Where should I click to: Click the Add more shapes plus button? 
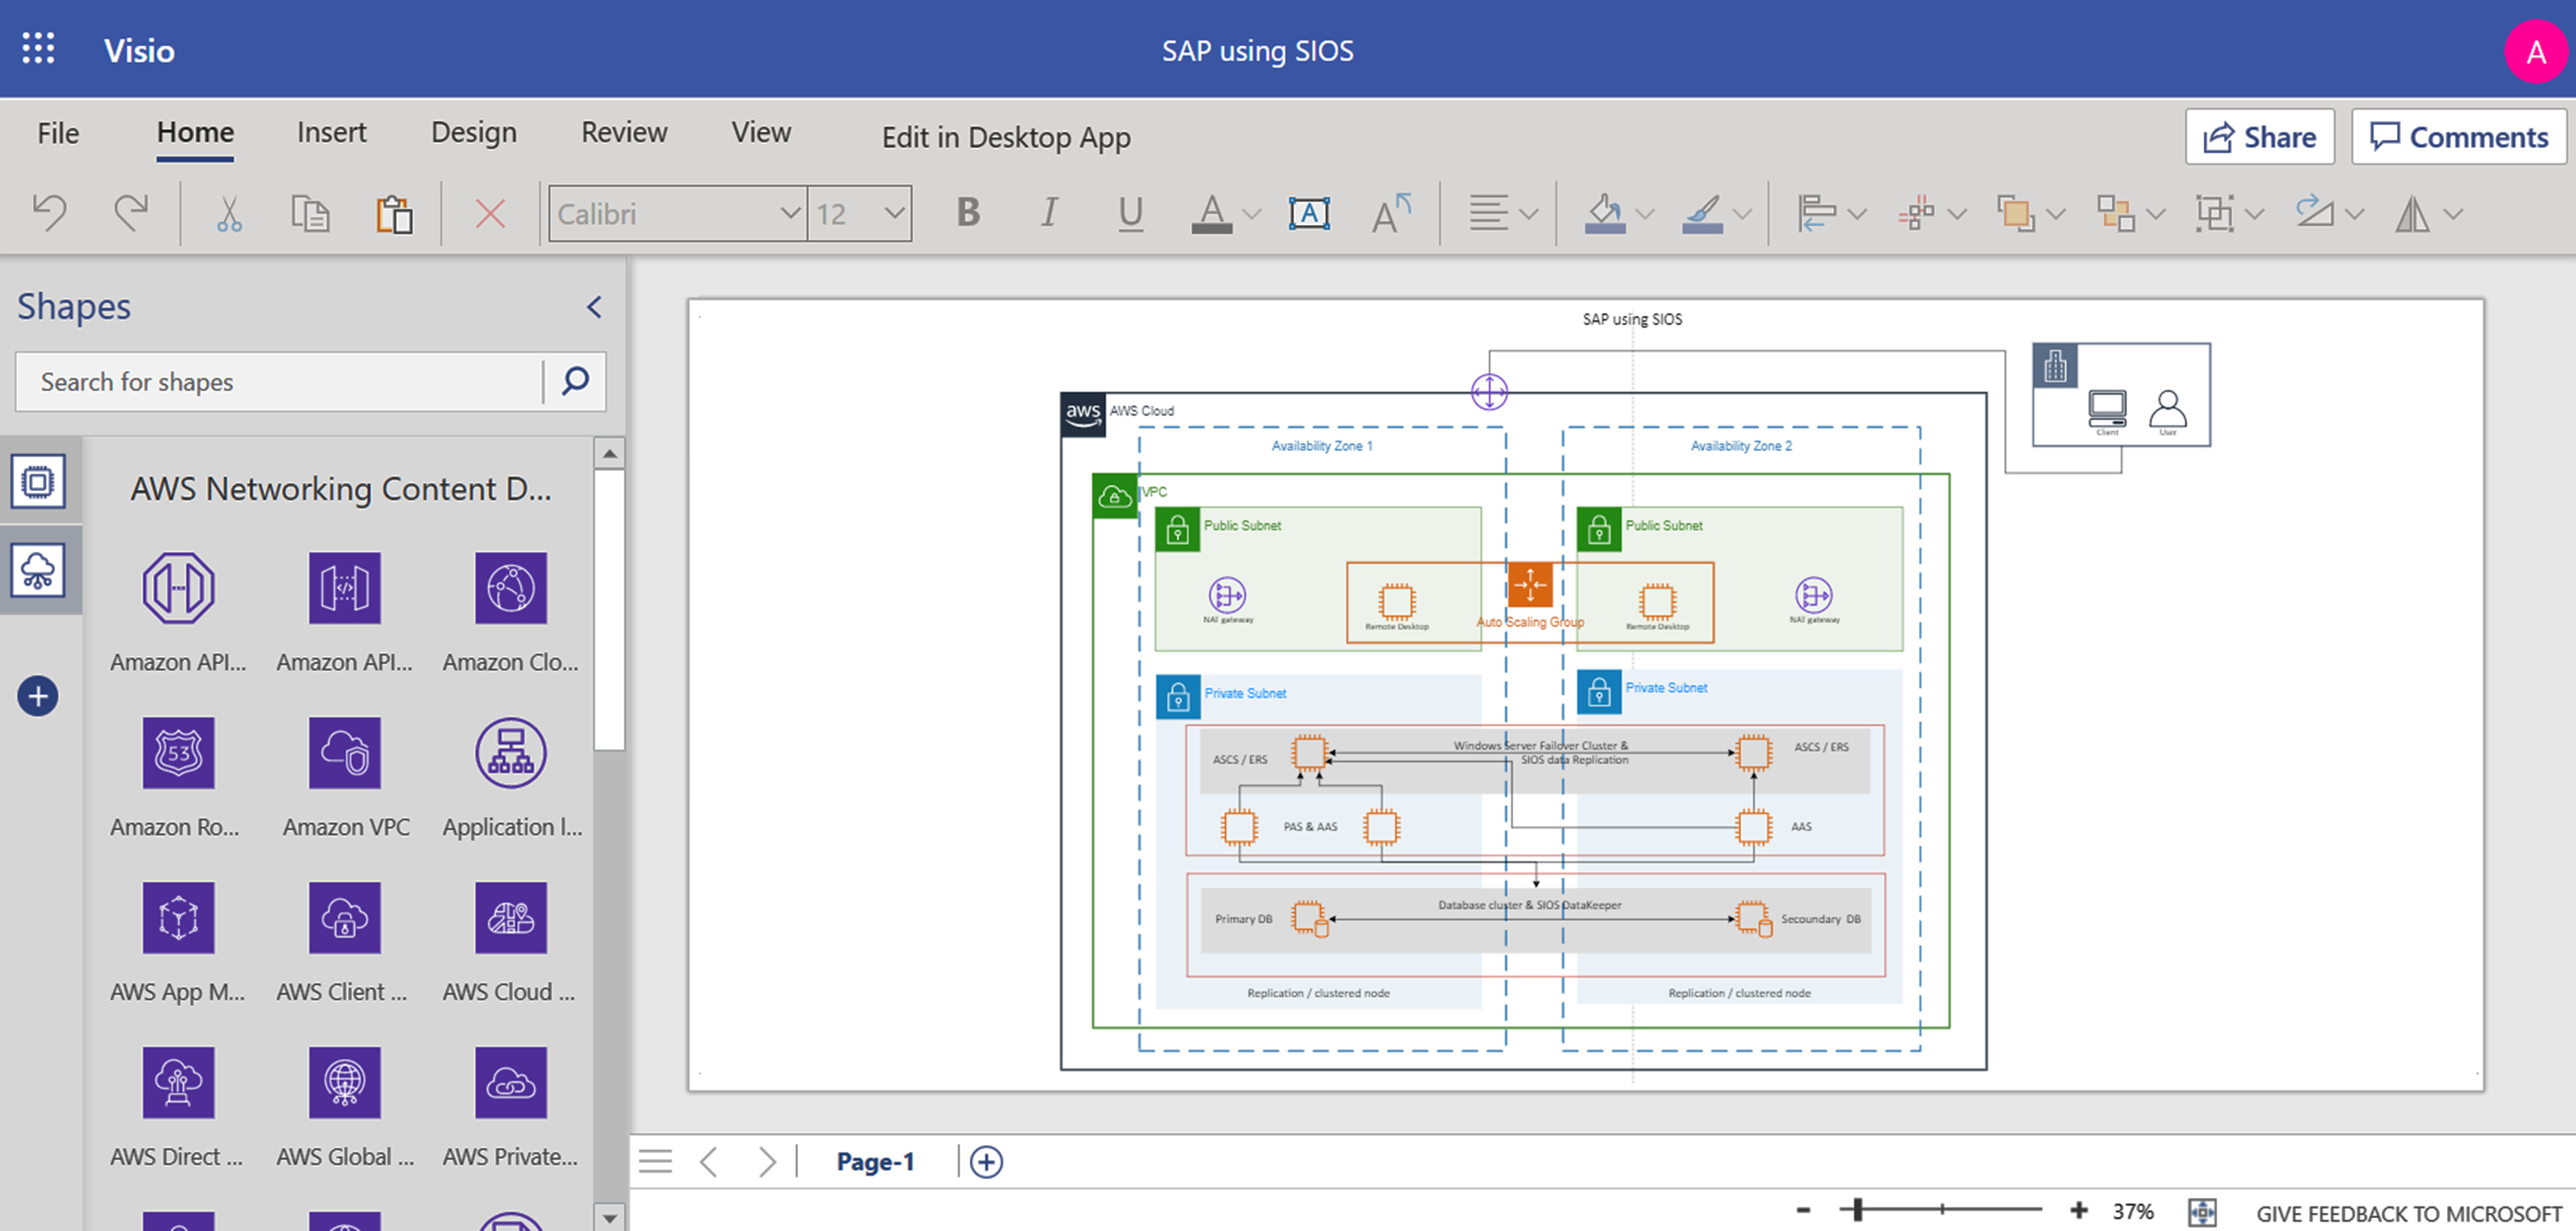click(37, 695)
